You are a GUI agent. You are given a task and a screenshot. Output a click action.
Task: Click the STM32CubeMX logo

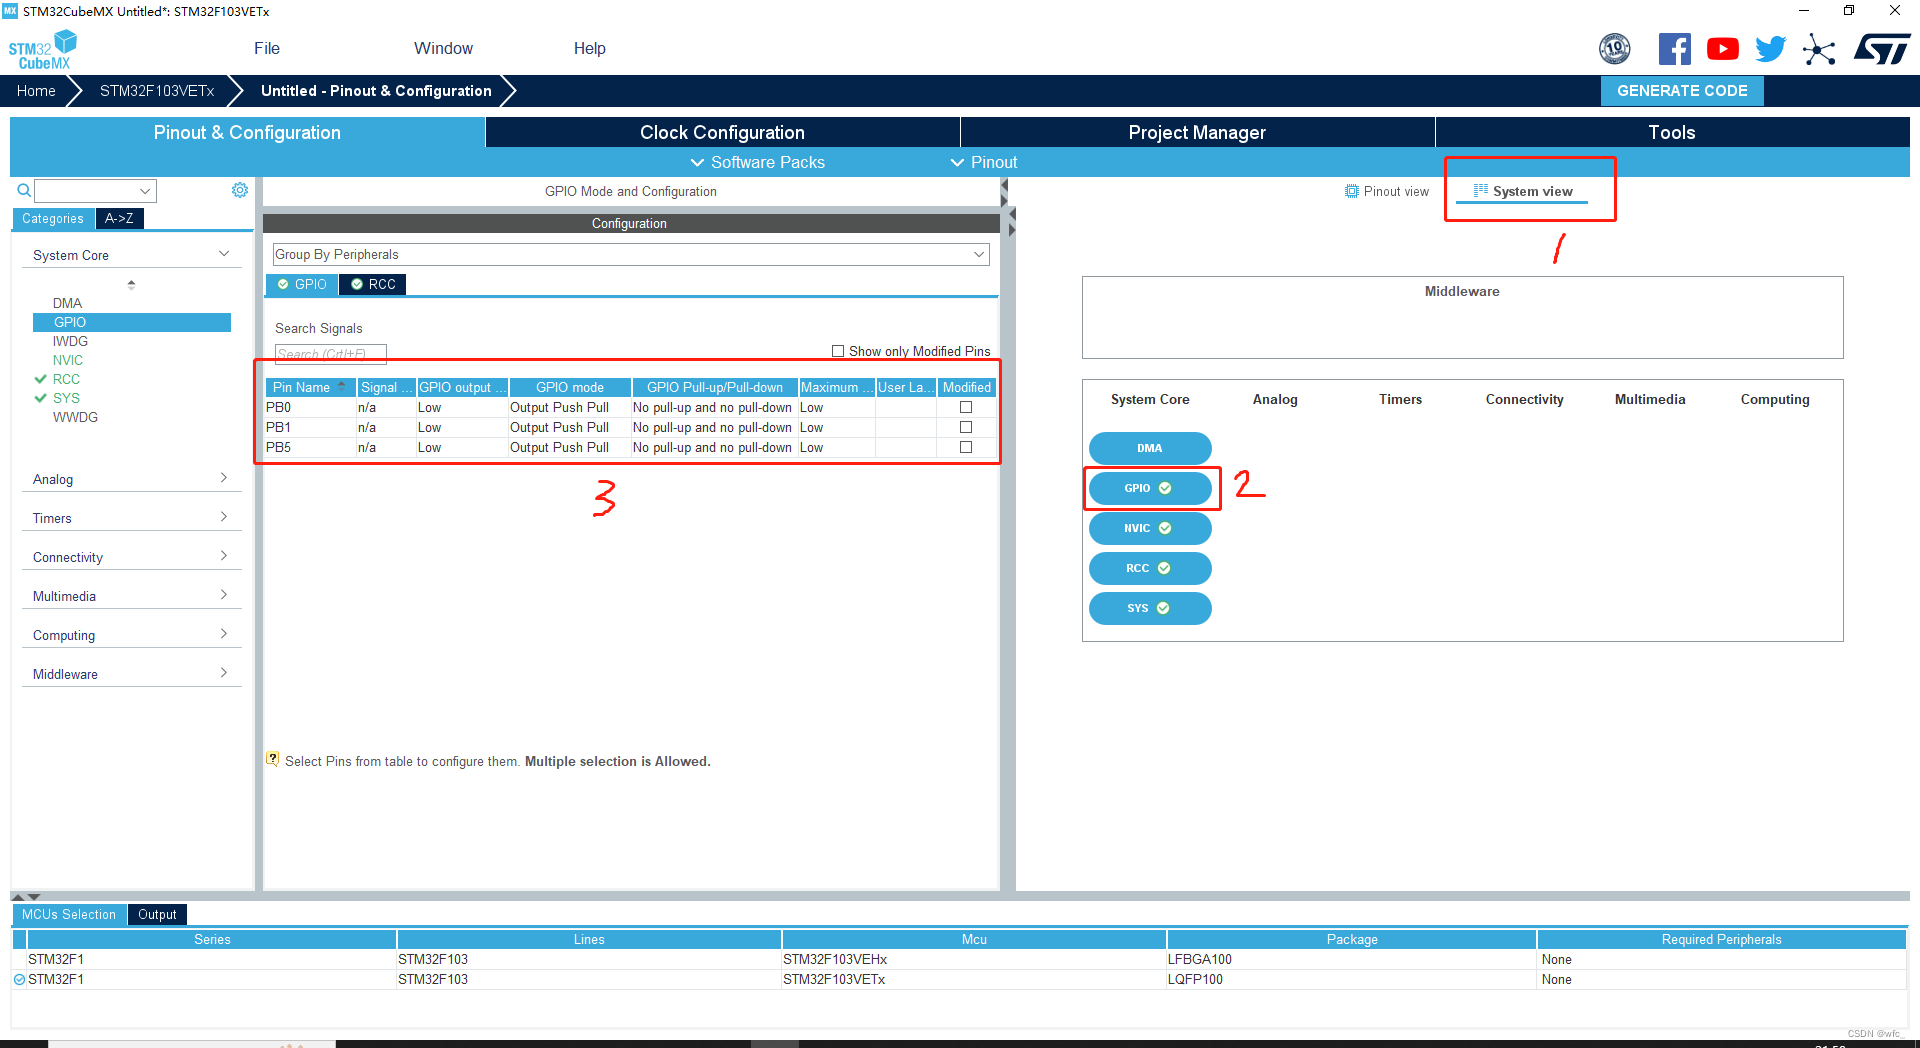43,49
